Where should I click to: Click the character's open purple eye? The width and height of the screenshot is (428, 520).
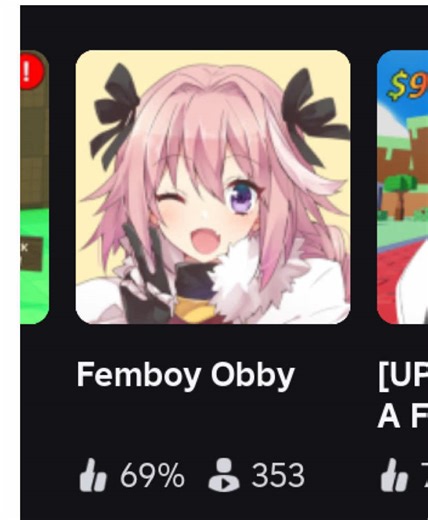click(242, 197)
